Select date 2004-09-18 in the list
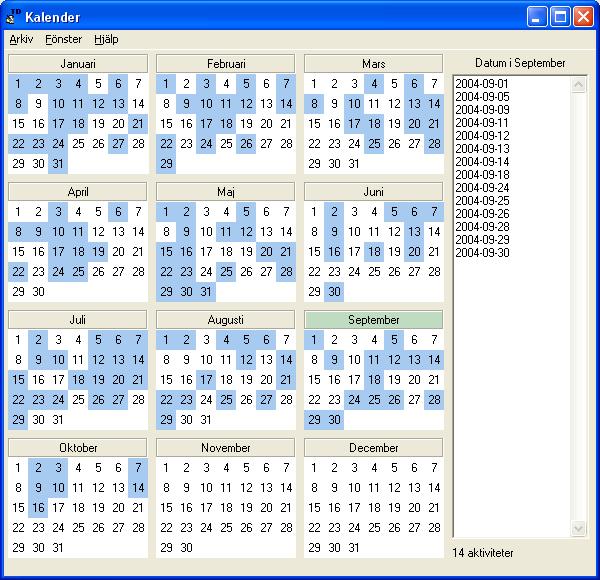Image resolution: width=600 pixels, height=580 pixels. [x=482, y=174]
